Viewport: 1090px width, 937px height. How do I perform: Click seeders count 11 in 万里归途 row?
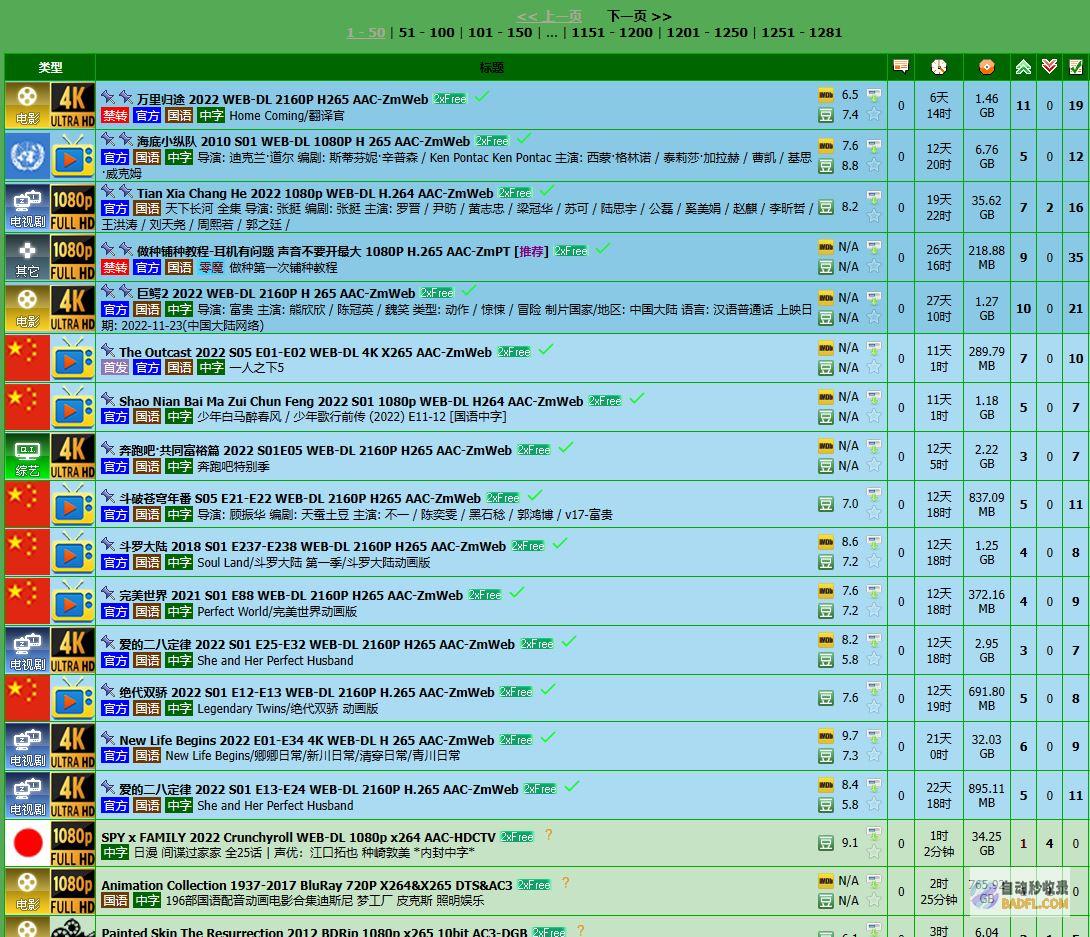coord(1023,105)
